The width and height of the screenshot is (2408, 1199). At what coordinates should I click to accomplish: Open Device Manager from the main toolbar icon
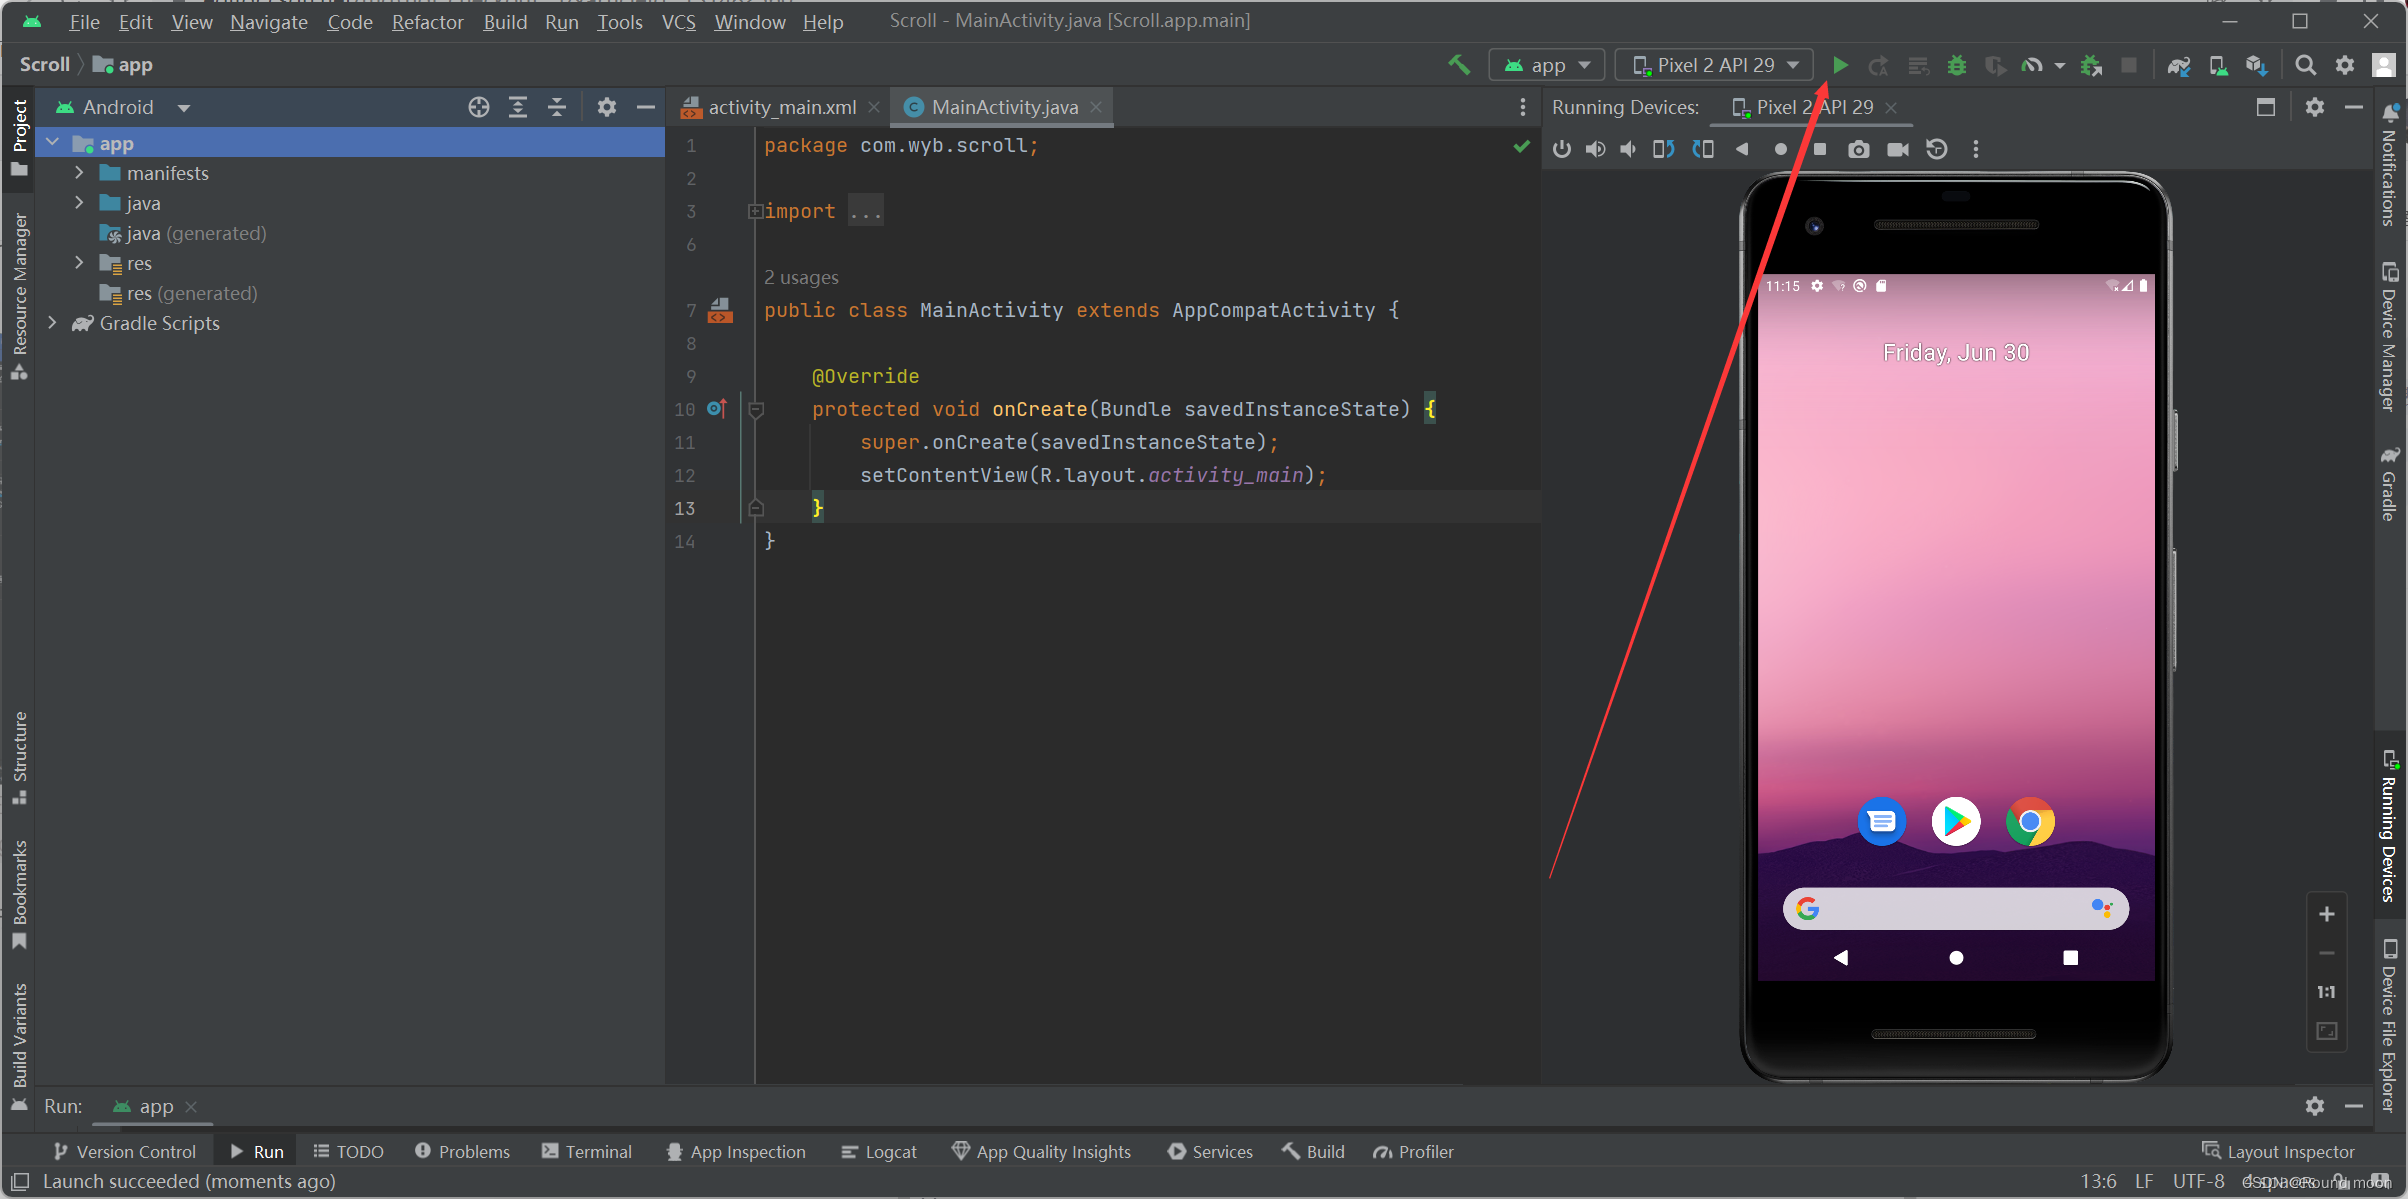pos(2218,65)
